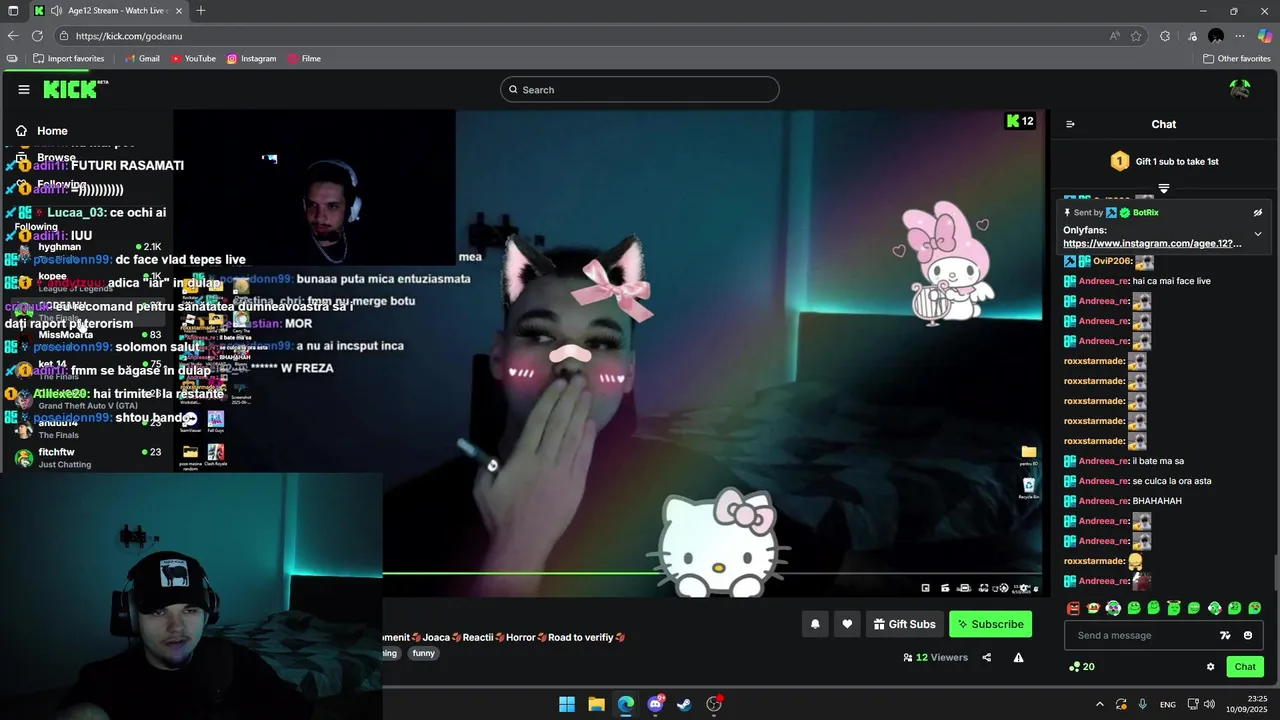Expand Other favorites folder
Viewport: 1280px width, 720px height.
[1237, 59]
